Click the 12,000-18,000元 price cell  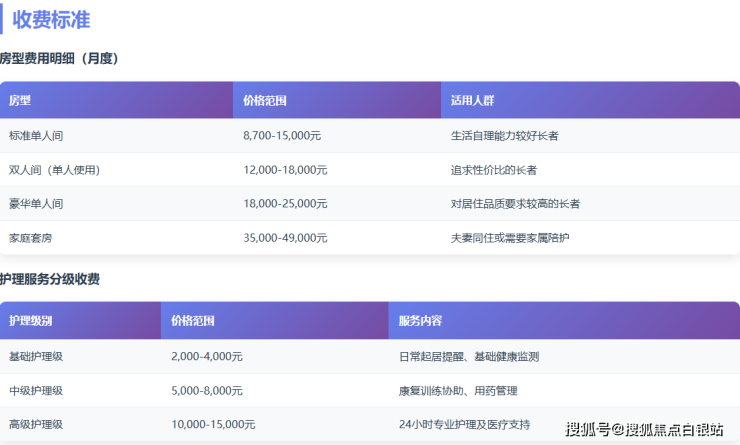pyautogui.click(x=285, y=170)
